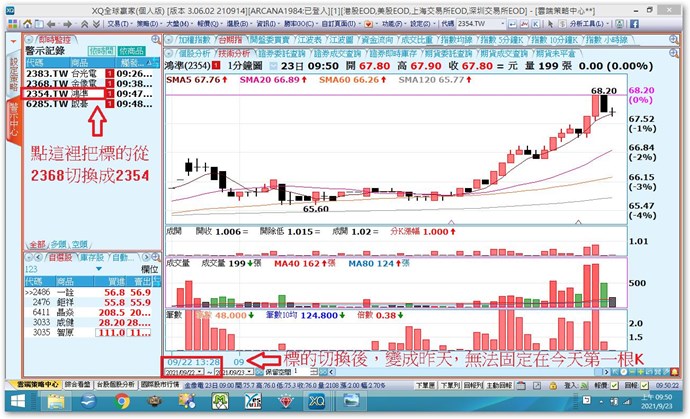Image resolution: width=690 pixels, height=419 pixels.
Task: Select the pointer cursor tool
Action: (x=550, y=24)
